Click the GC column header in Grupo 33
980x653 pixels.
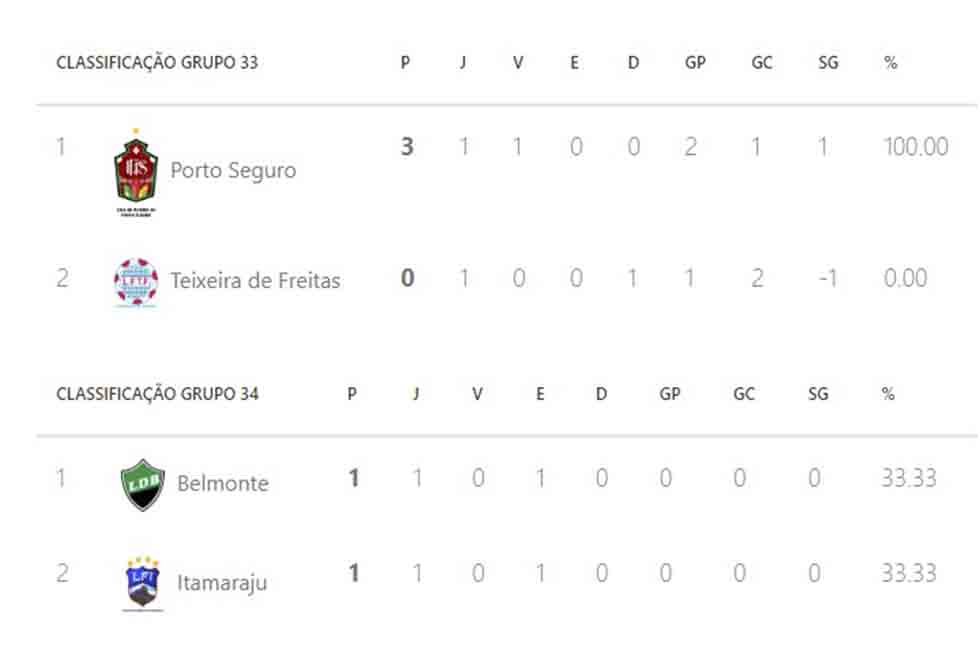761,62
